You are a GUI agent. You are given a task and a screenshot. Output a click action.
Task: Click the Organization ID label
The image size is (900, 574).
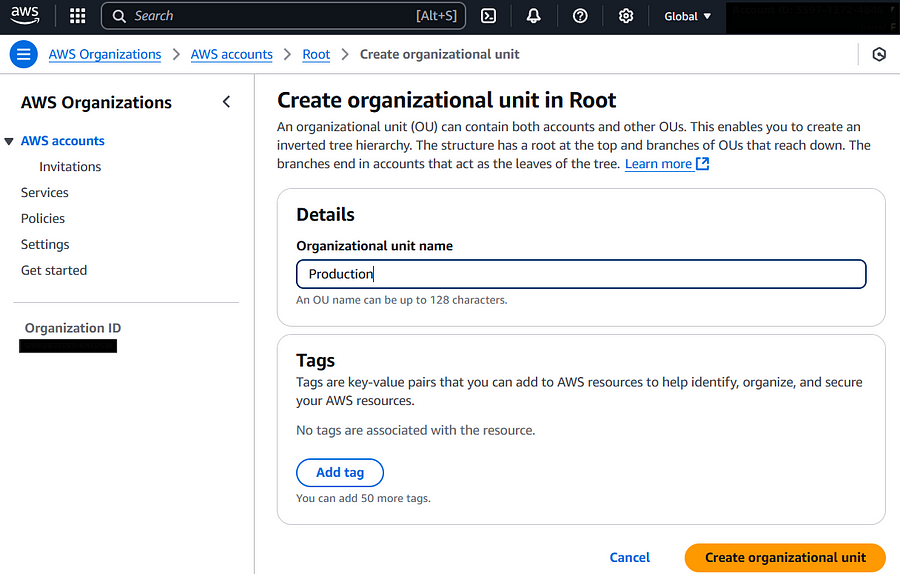tap(73, 328)
